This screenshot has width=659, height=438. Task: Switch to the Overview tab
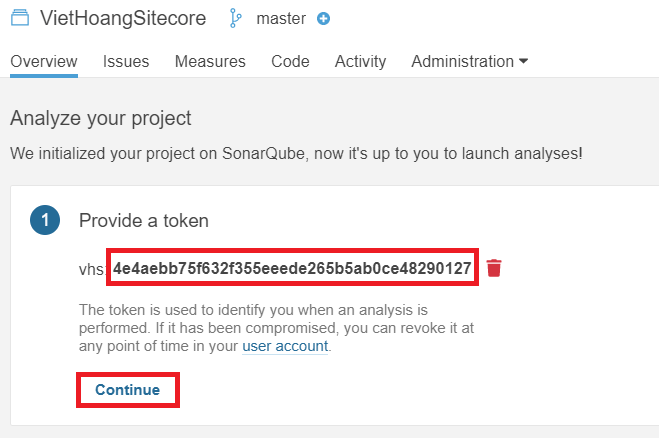coord(44,61)
